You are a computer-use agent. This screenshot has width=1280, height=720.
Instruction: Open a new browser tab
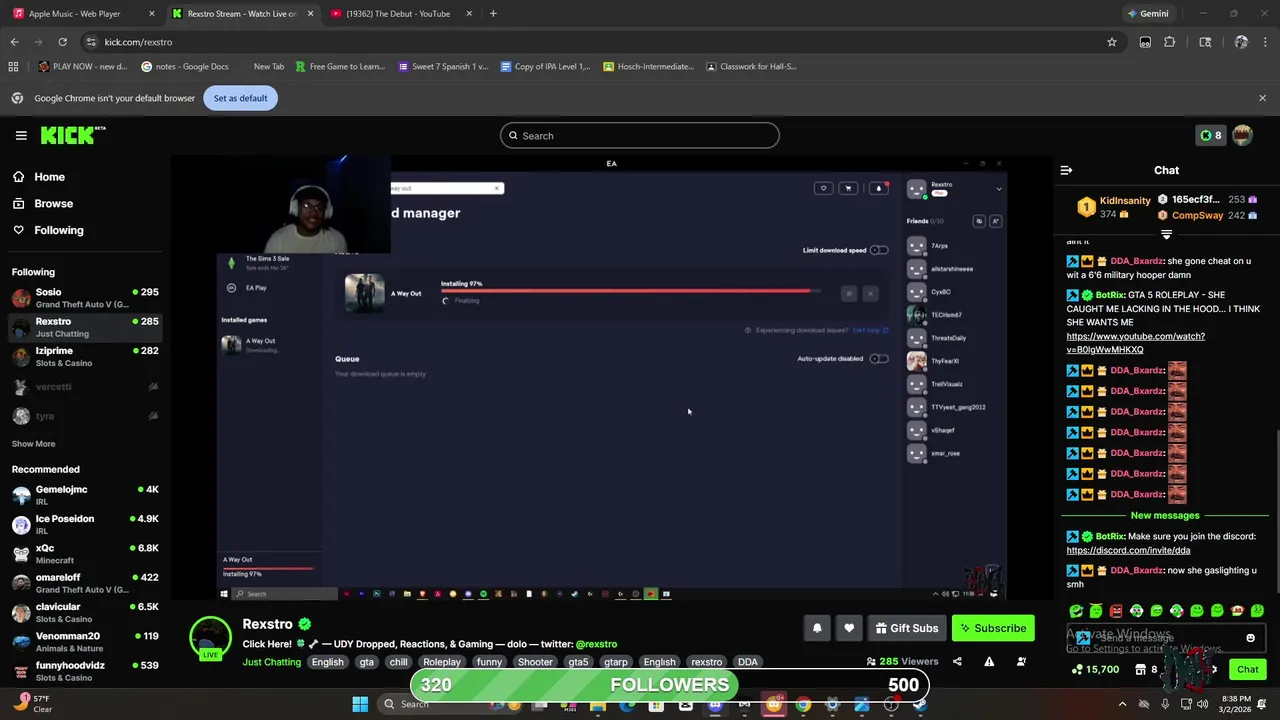493,14
